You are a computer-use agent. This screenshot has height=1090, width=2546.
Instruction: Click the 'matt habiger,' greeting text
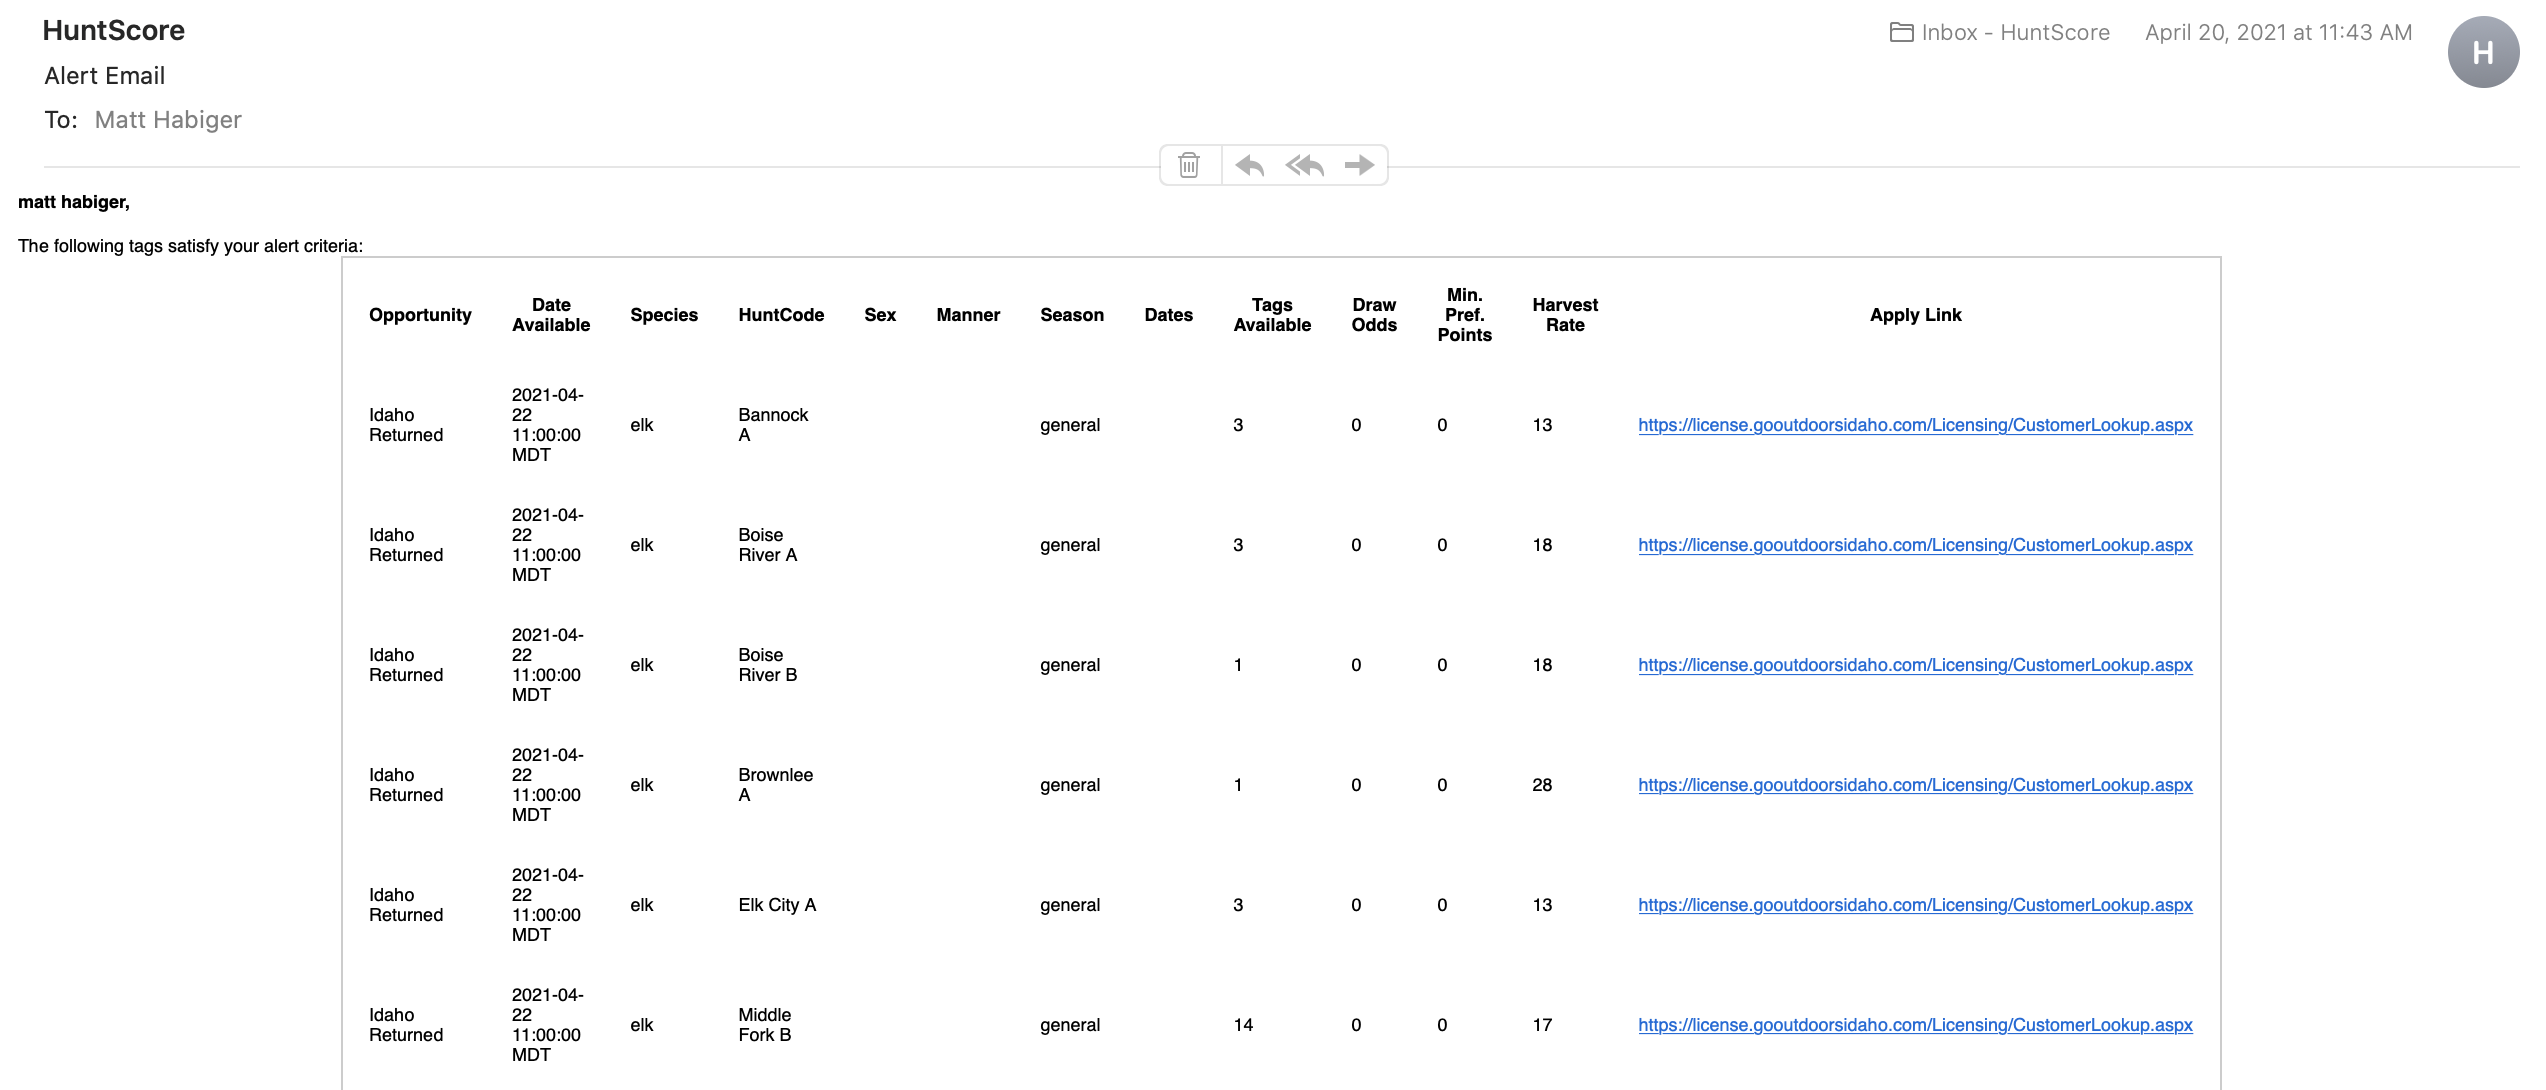[74, 202]
